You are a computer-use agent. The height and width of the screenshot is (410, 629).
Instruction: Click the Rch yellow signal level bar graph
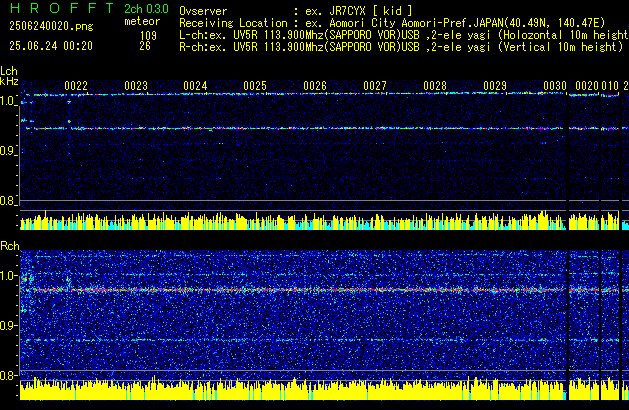293,388
